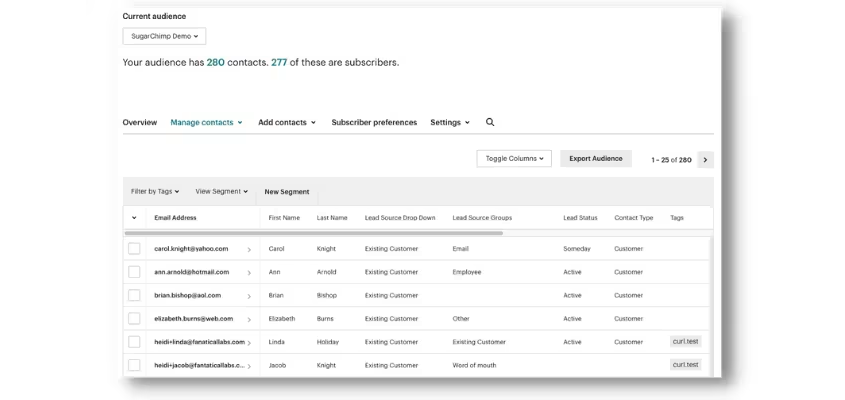Sort by Lead Source Drop Down column
Screen dimensions: 845x400
coord(400,218)
